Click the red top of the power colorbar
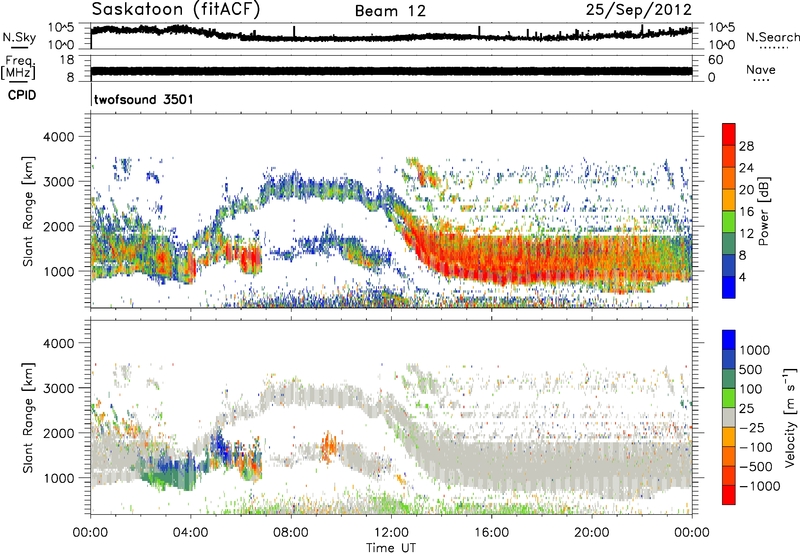Screen dimensions: 800x554 tap(729, 134)
